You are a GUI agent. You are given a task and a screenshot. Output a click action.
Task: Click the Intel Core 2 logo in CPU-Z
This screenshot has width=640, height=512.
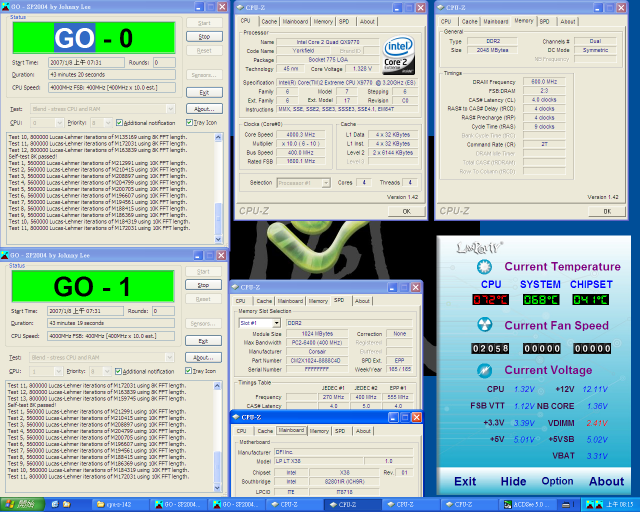(x=399, y=55)
